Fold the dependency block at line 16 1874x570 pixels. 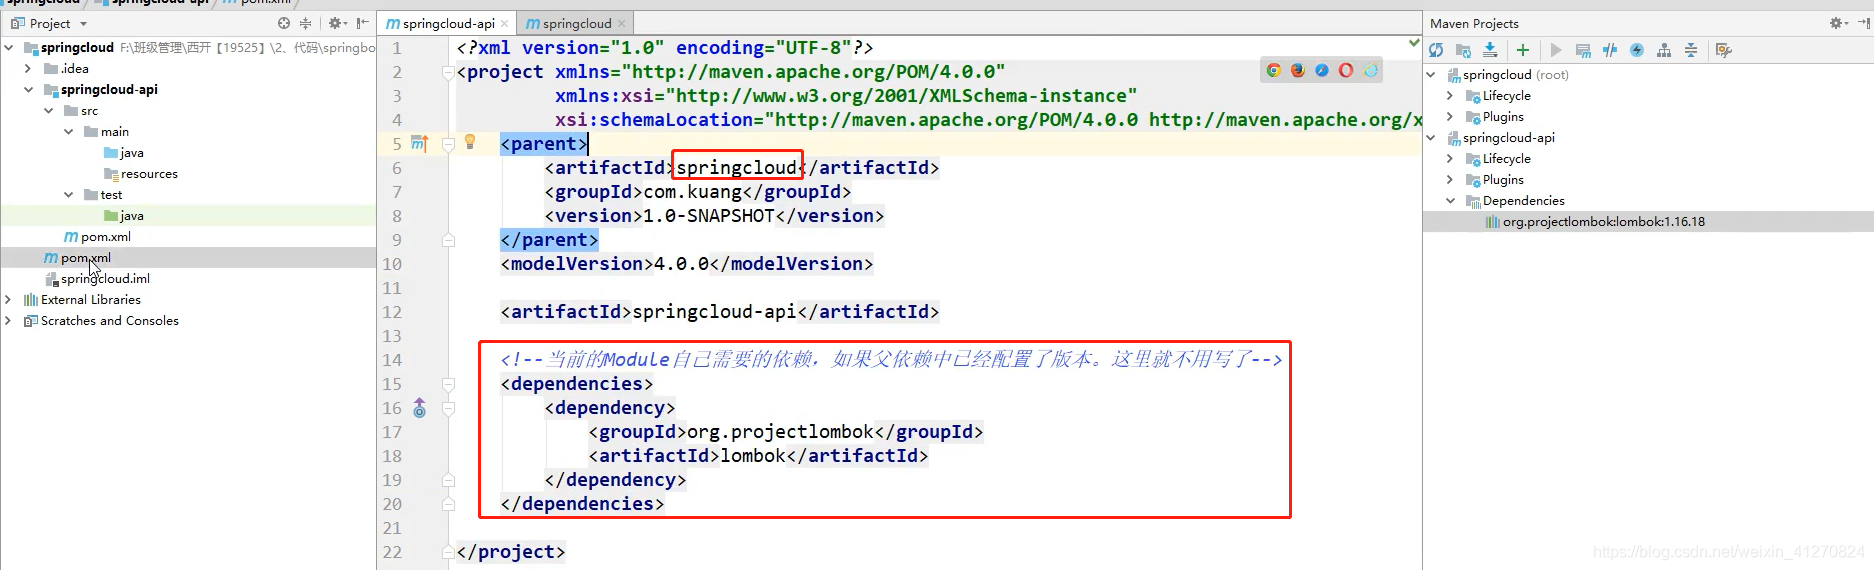point(448,408)
